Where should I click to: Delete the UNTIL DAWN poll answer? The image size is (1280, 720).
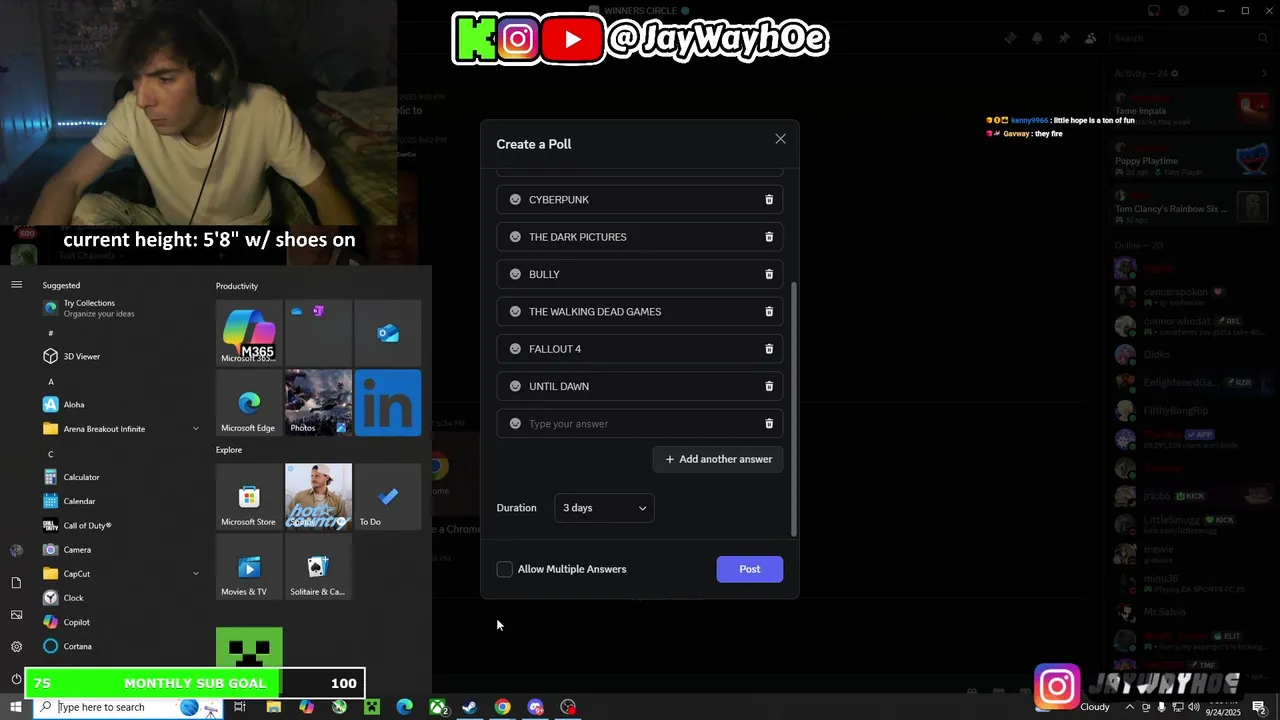click(x=769, y=386)
